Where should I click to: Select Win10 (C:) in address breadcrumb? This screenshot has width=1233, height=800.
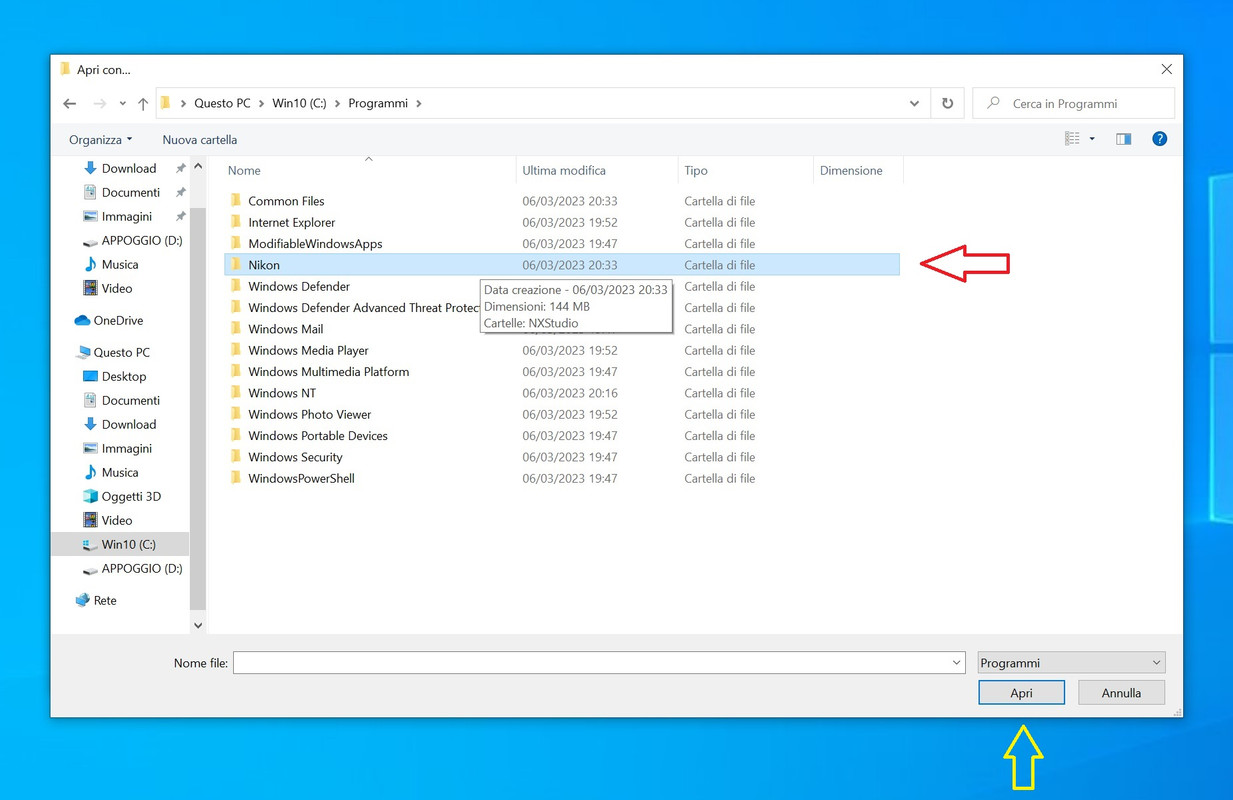pyautogui.click(x=299, y=104)
